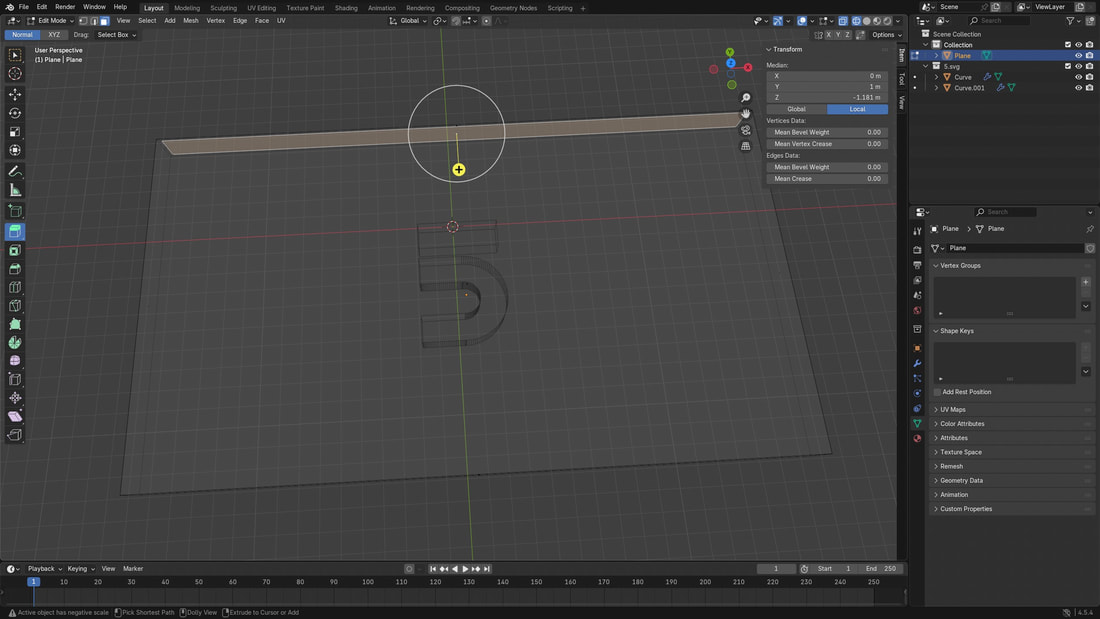This screenshot has width=1100, height=619.
Task: Switch to the Sculpting workspace tab
Action: click(223, 8)
